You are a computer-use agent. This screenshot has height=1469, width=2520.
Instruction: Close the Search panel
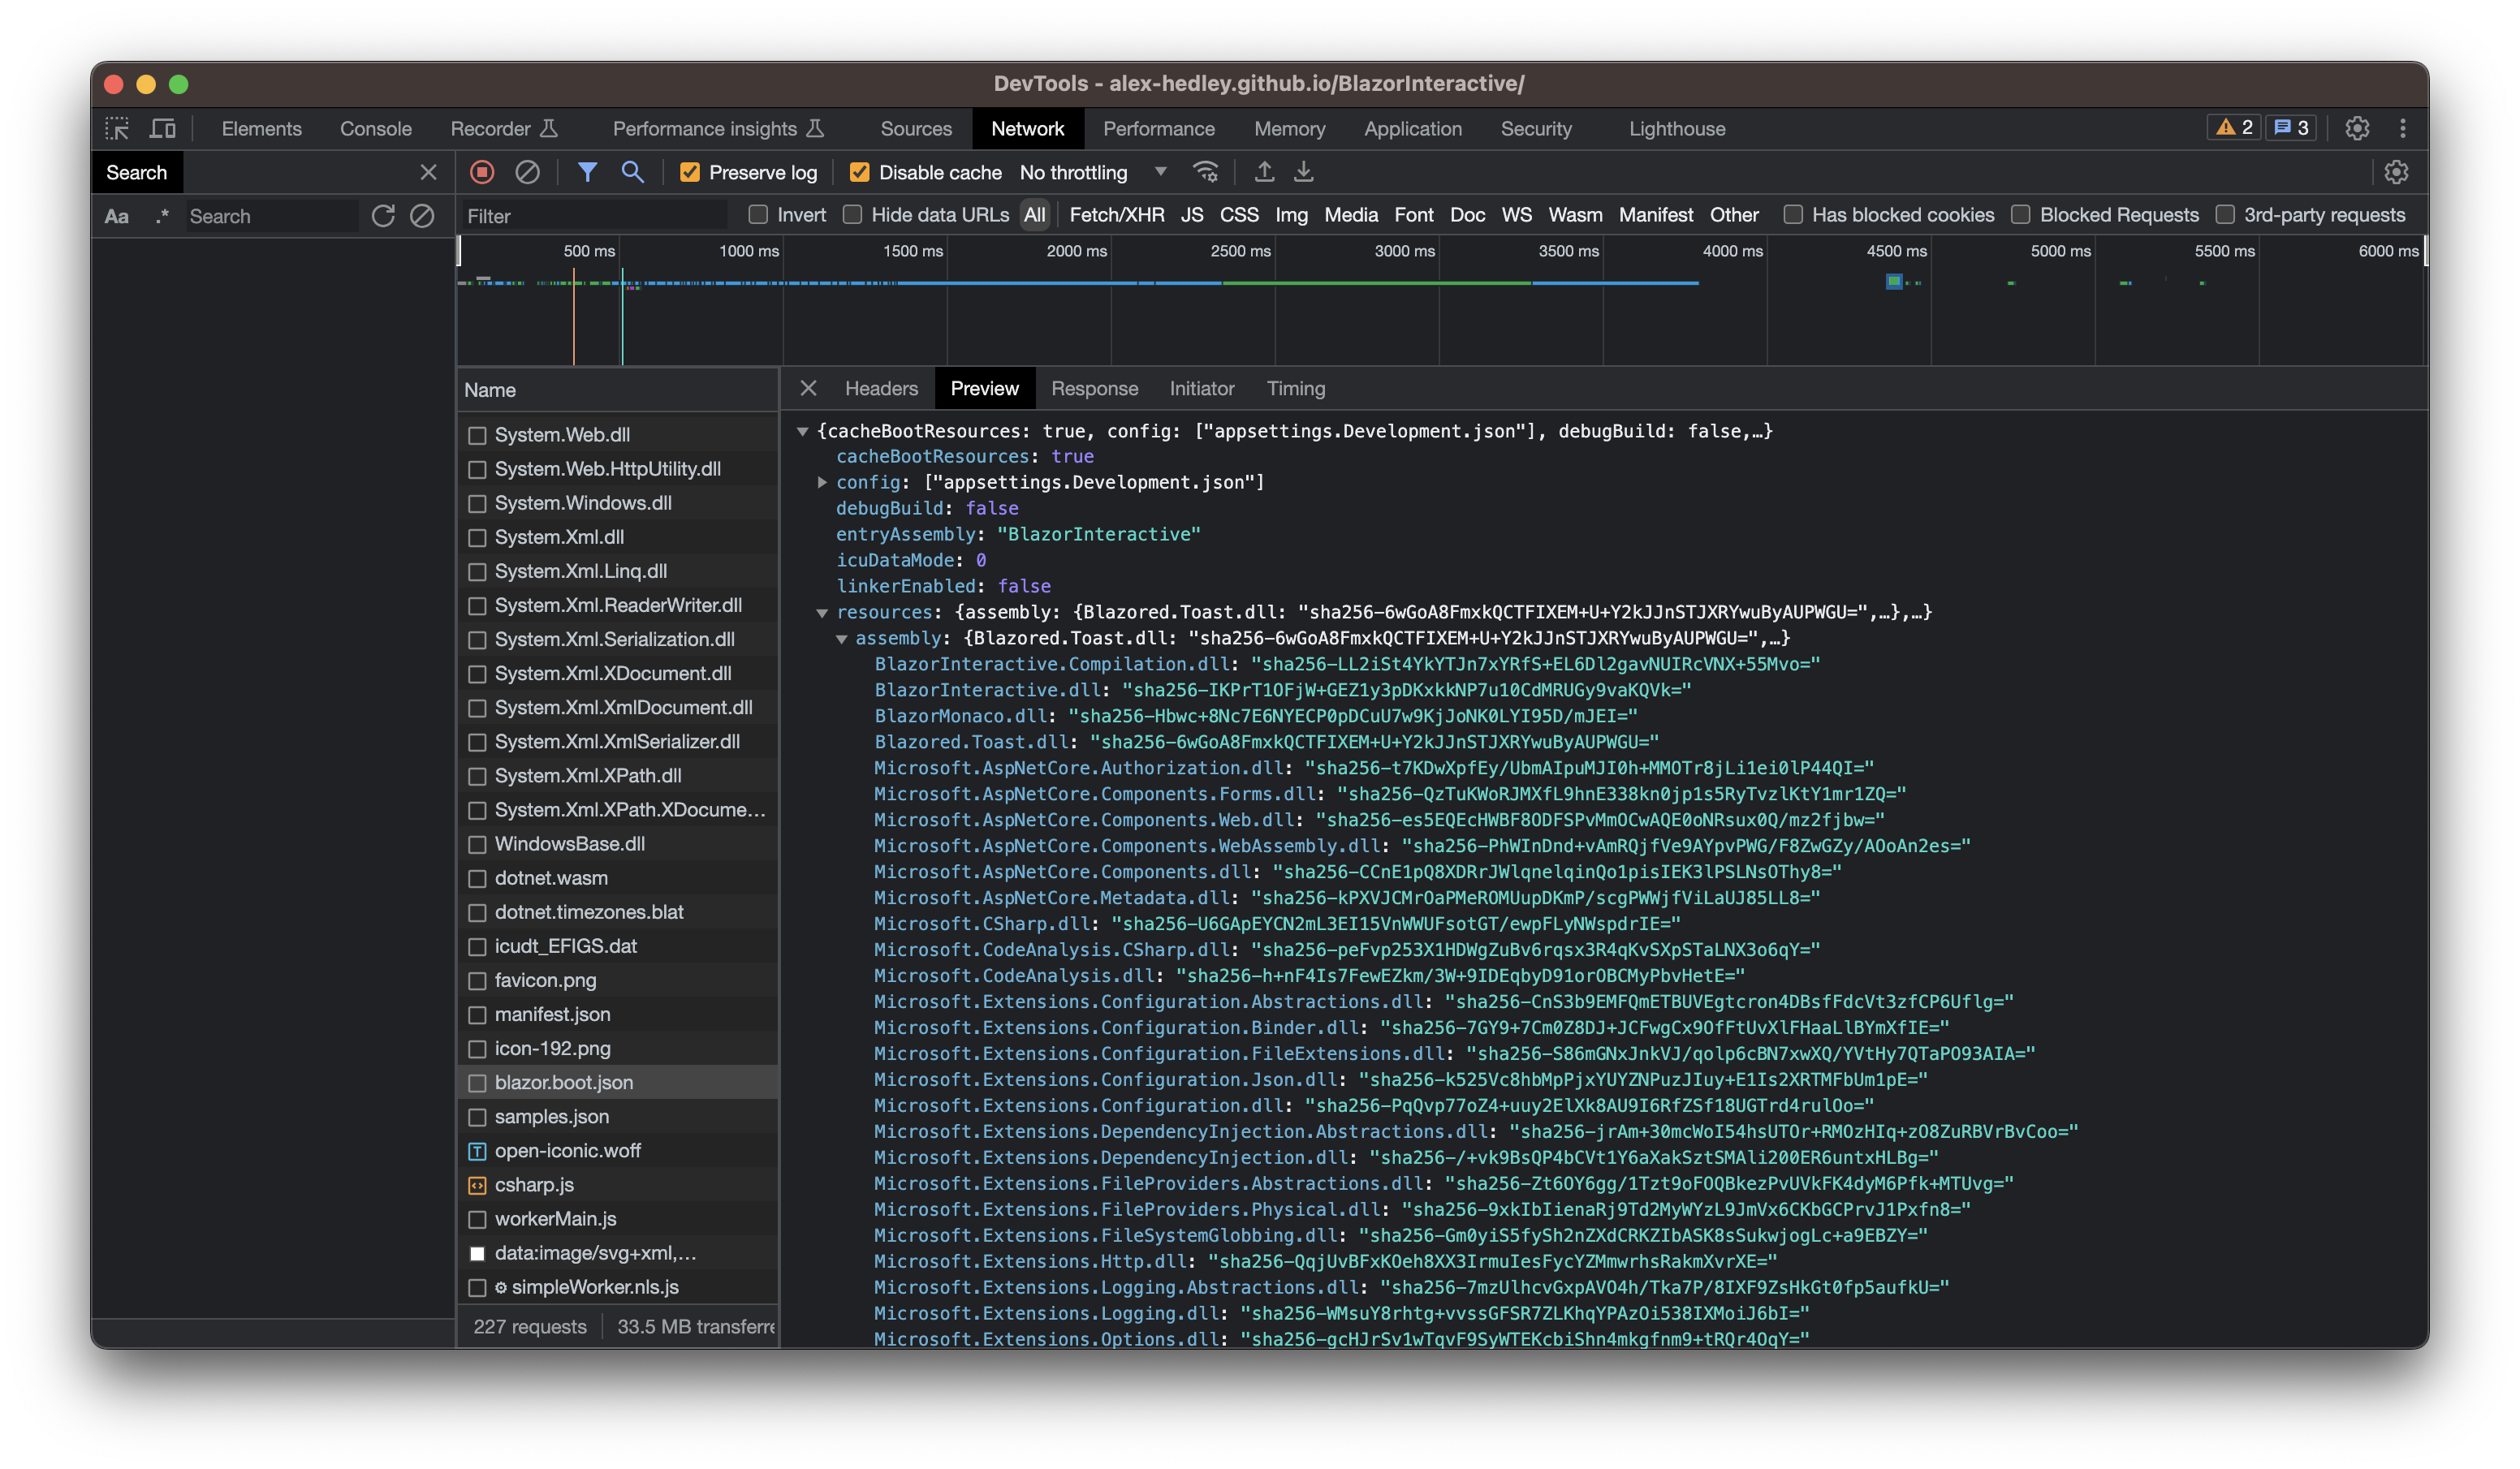pyautogui.click(x=428, y=172)
